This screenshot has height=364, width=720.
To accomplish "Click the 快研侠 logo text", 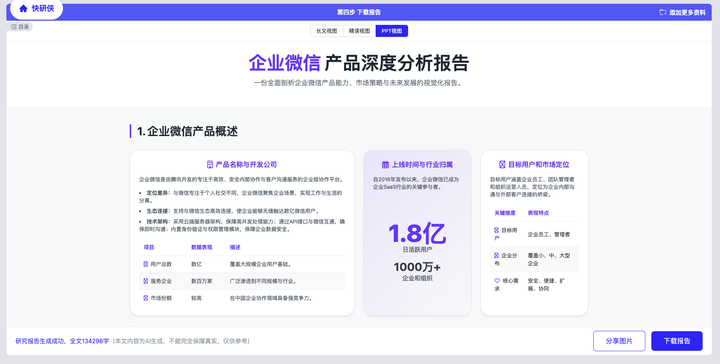I will (43, 8).
